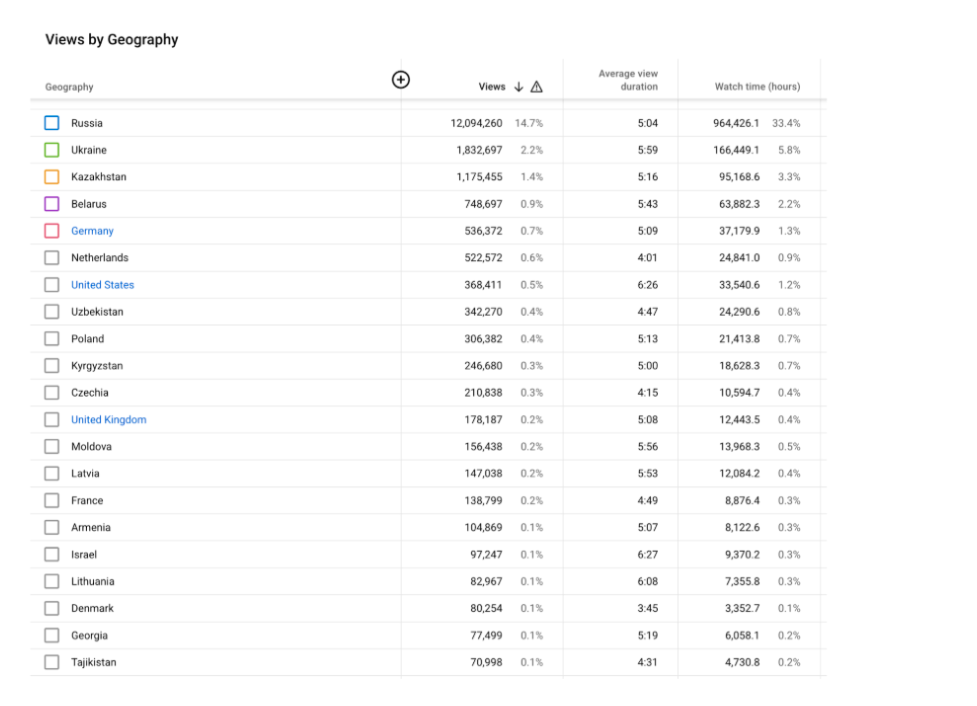The height and width of the screenshot is (706, 977).
Task: Click the Geography column header
Action: [69, 87]
